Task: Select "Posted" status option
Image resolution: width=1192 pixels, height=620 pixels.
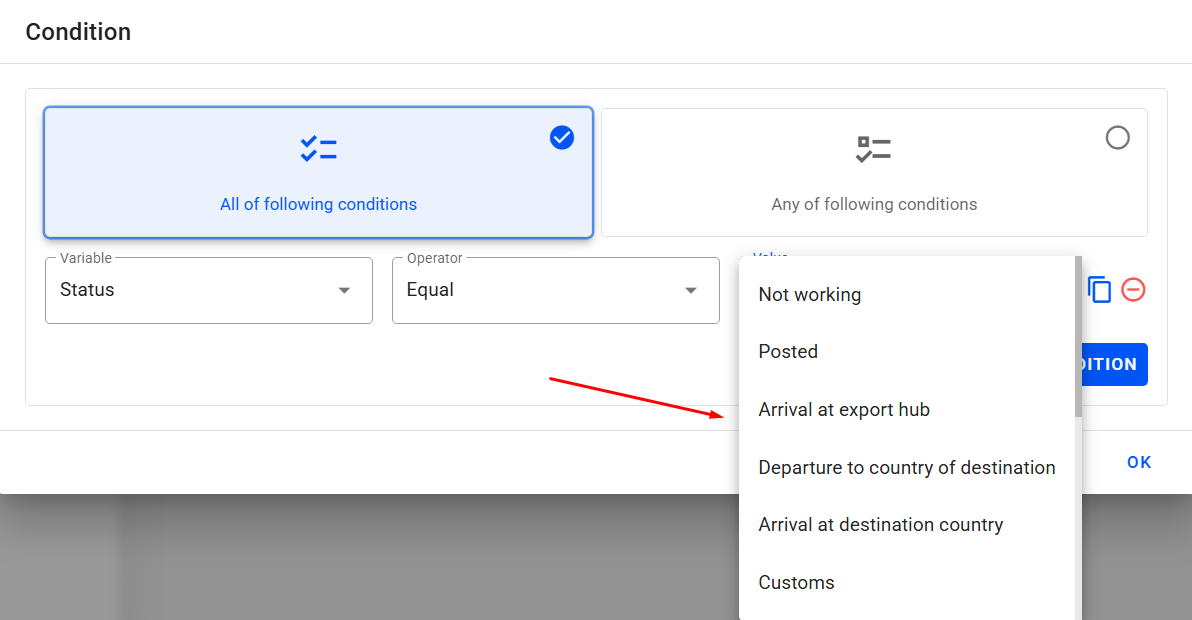Action: 788,352
